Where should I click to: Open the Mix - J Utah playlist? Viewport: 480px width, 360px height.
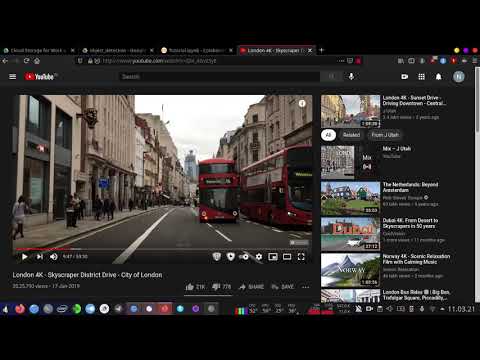tap(397, 149)
